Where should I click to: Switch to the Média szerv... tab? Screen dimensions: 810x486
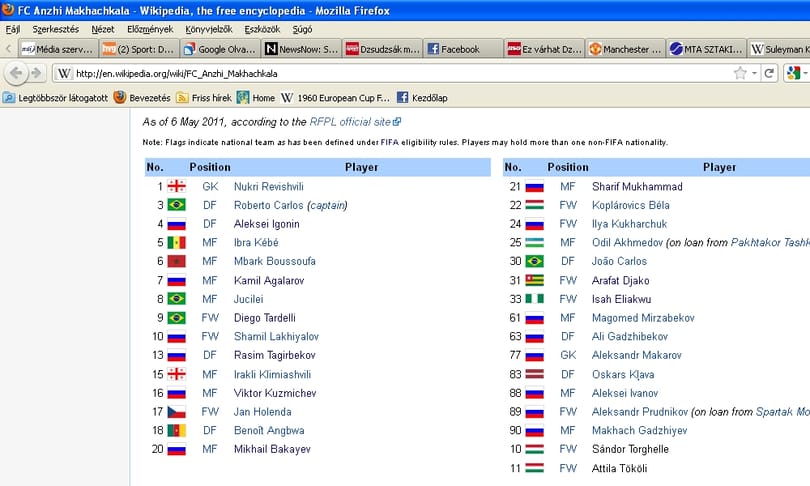[58, 49]
